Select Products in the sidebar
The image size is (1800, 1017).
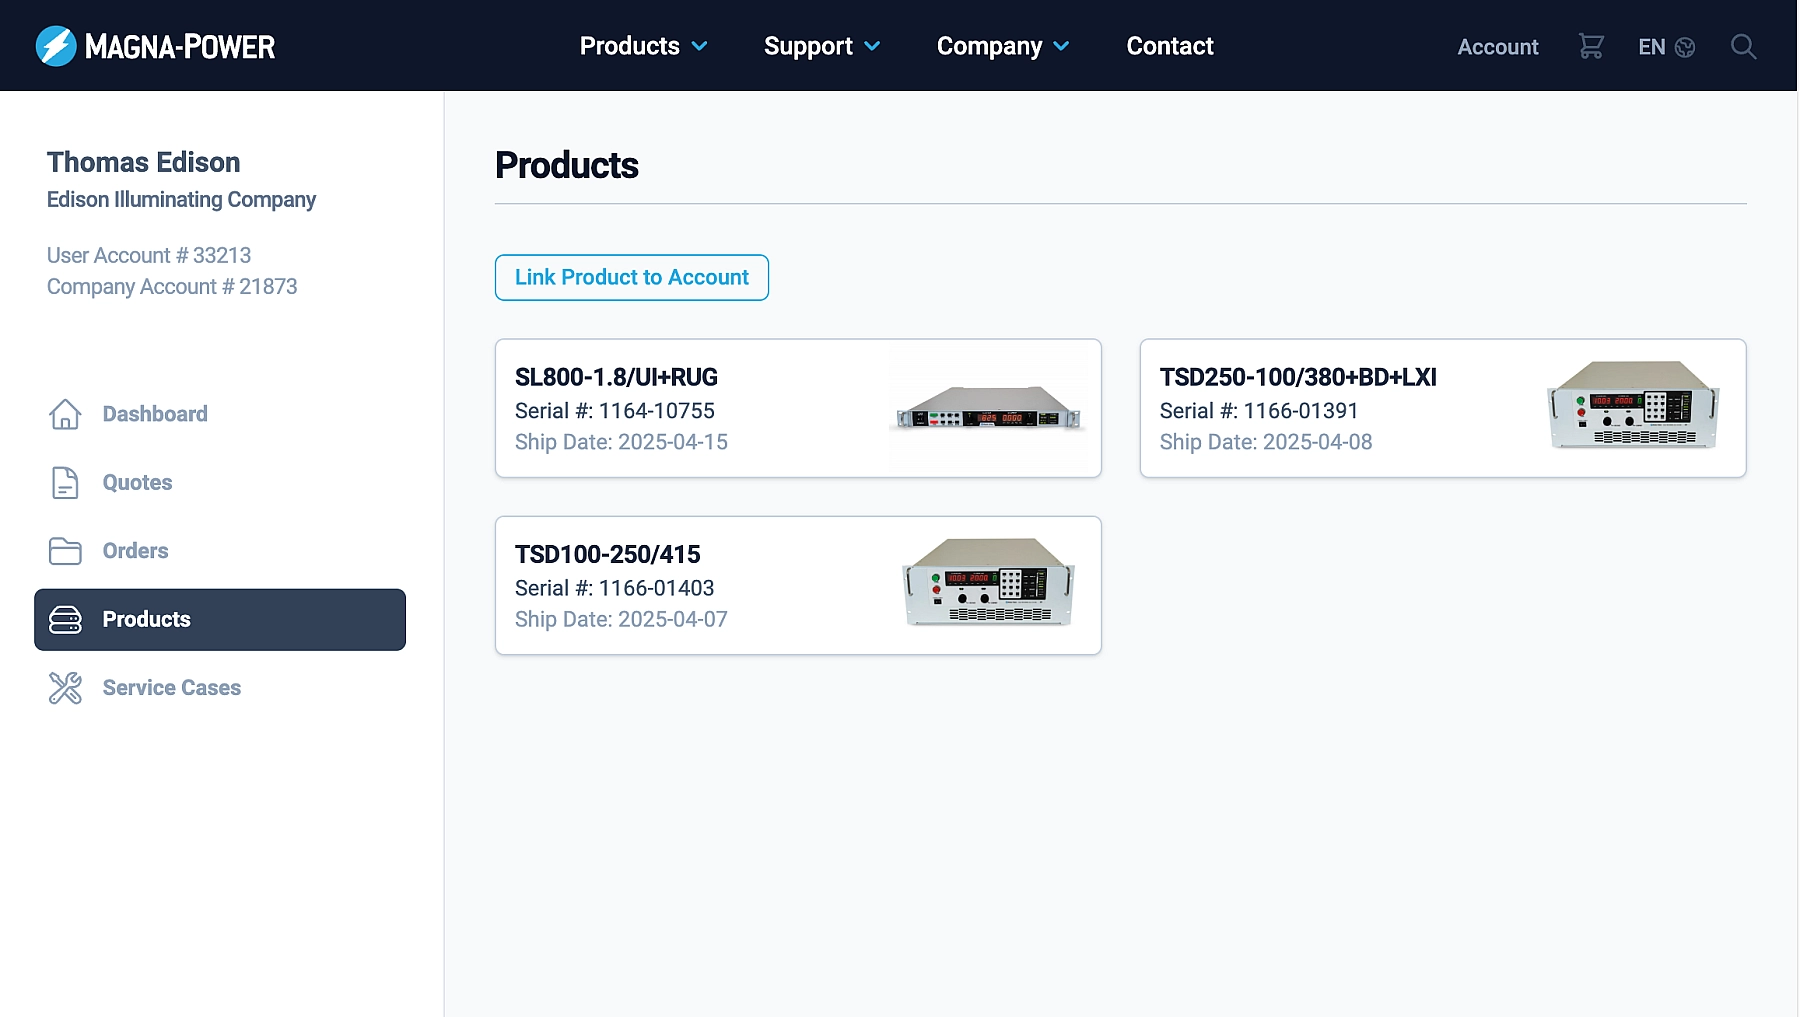point(220,620)
